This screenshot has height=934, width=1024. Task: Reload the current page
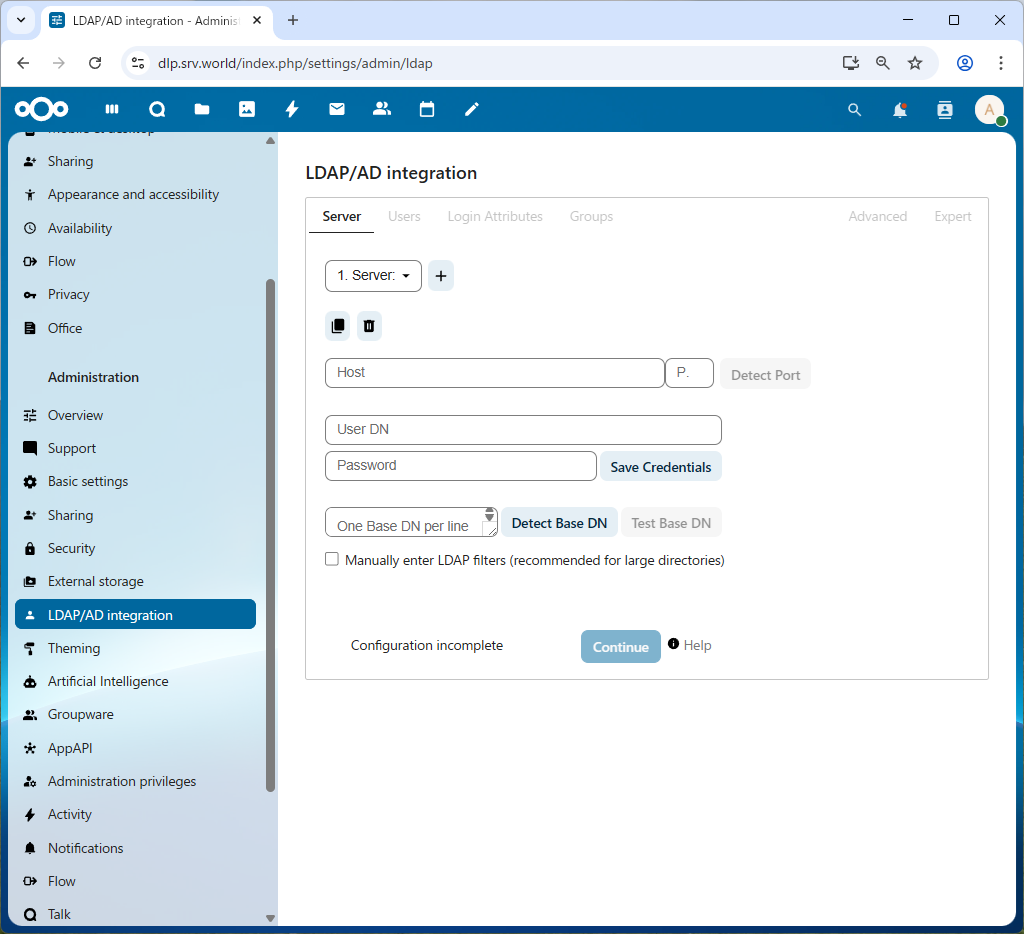[95, 63]
